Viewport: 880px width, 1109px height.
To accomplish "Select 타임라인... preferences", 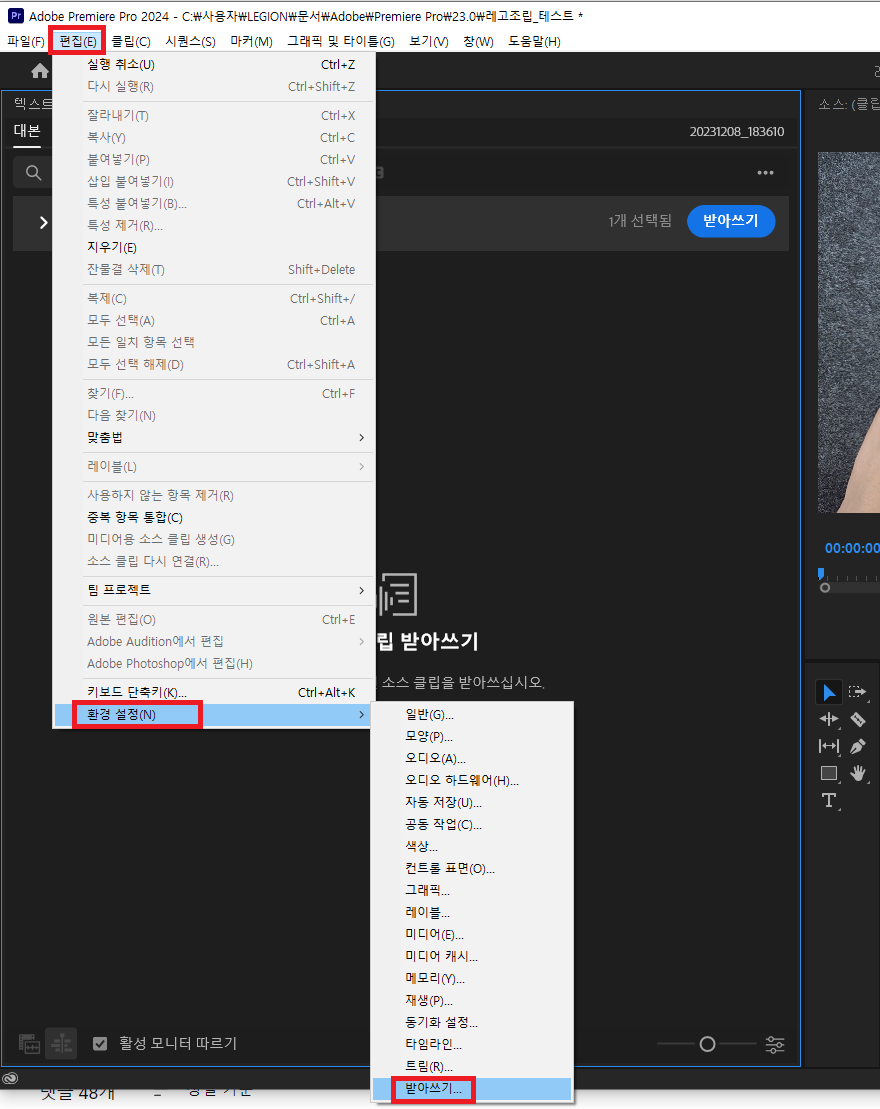I will point(472,1045).
